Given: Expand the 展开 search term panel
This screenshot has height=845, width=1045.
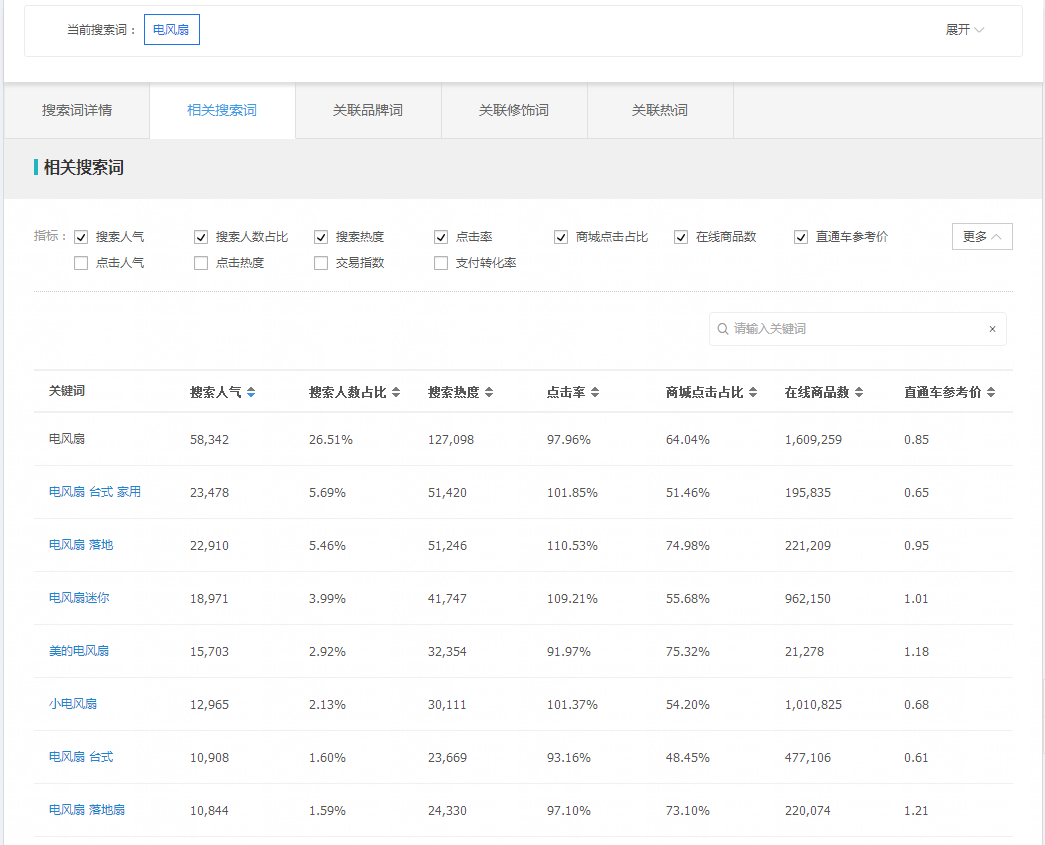Looking at the screenshot, I should pyautogui.click(x=964, y=30).
